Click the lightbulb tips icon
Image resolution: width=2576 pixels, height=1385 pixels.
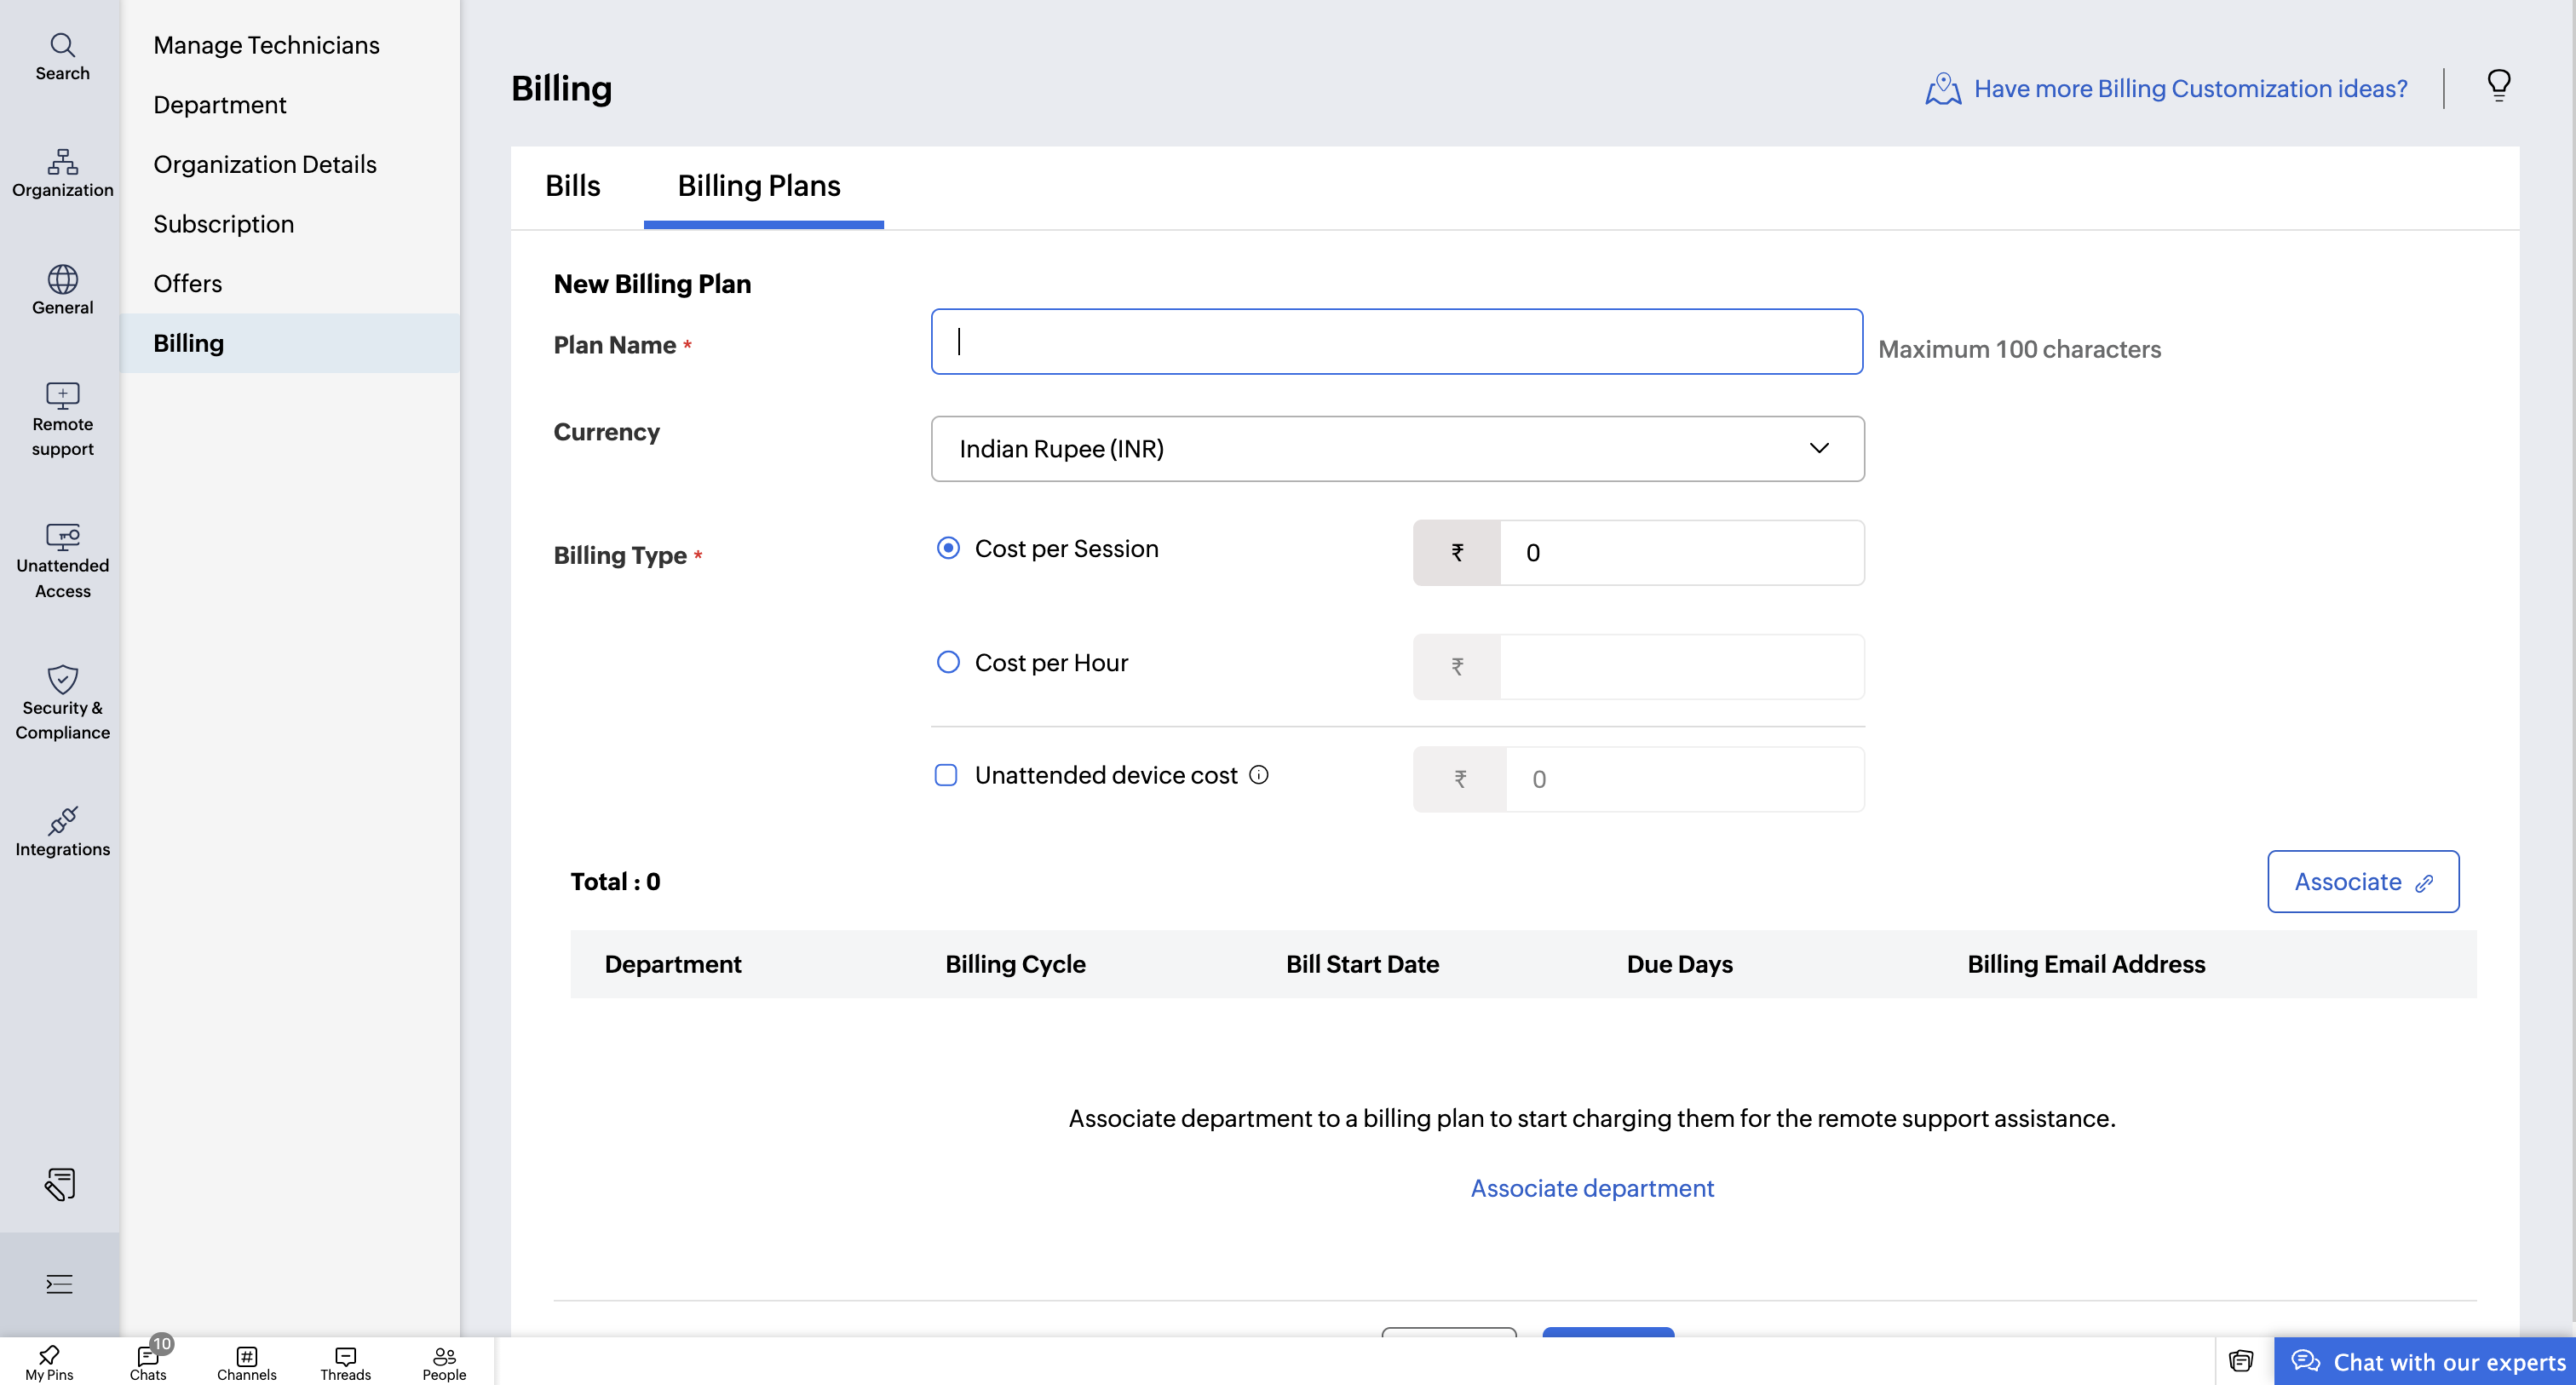pos(2498,86)
